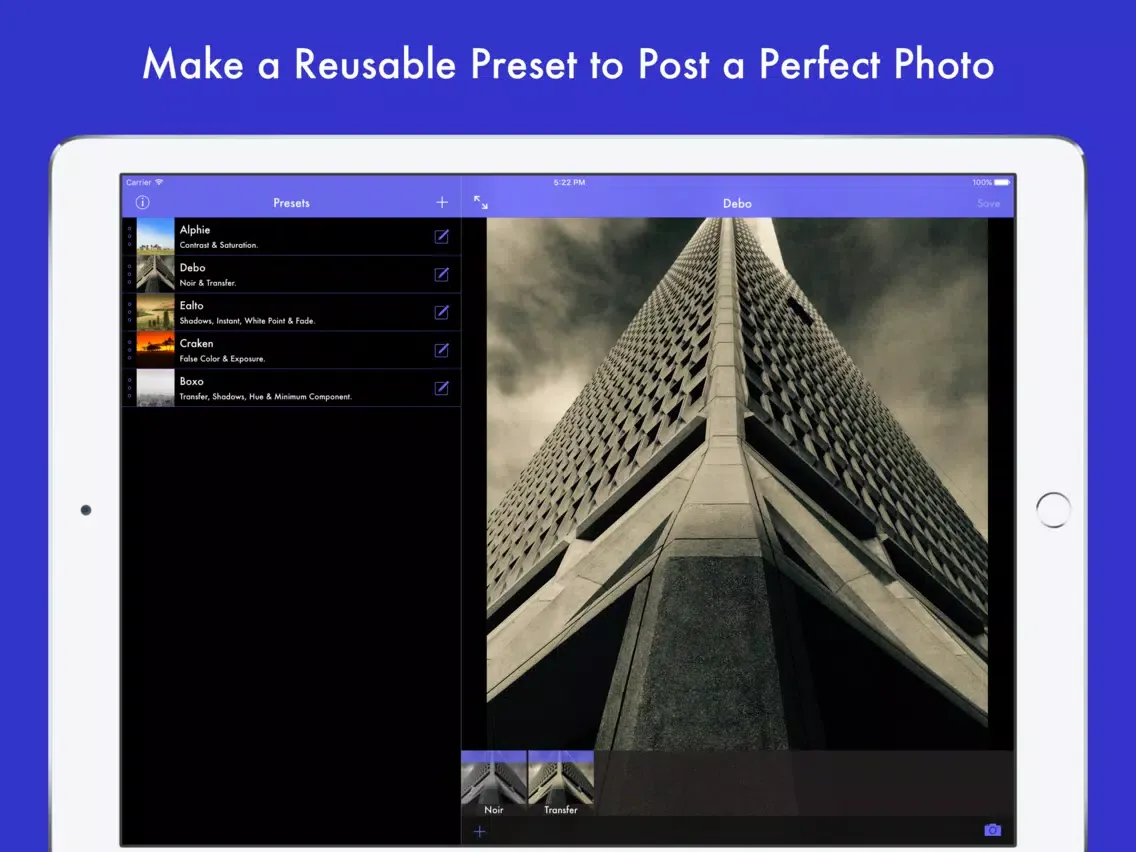
Task: Click the Craken preset name
Action: tap(196, 343)
